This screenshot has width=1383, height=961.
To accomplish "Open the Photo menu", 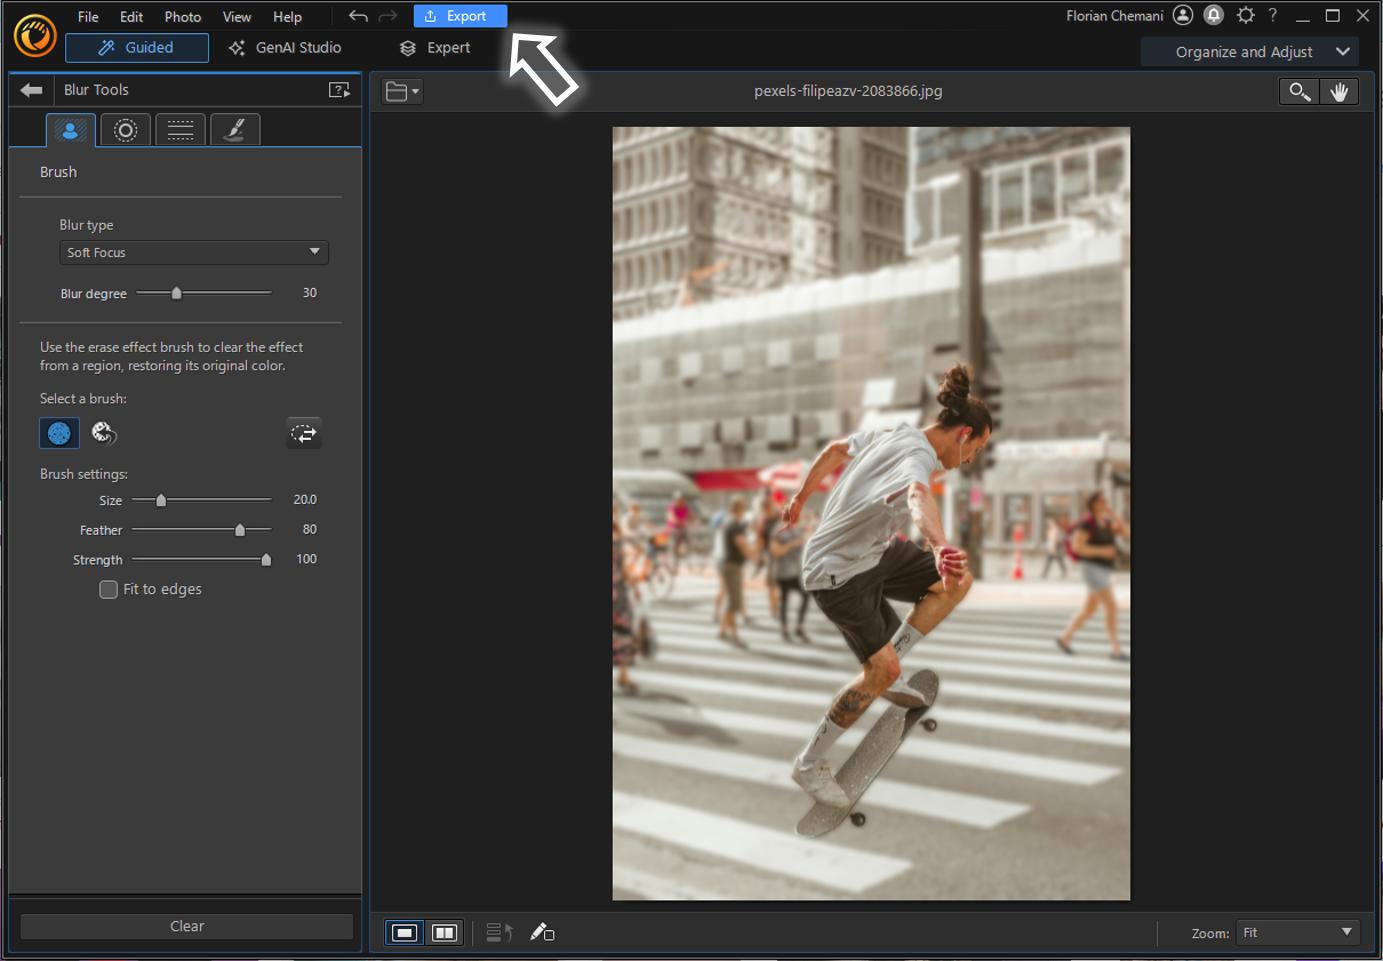I will [182, 16].
